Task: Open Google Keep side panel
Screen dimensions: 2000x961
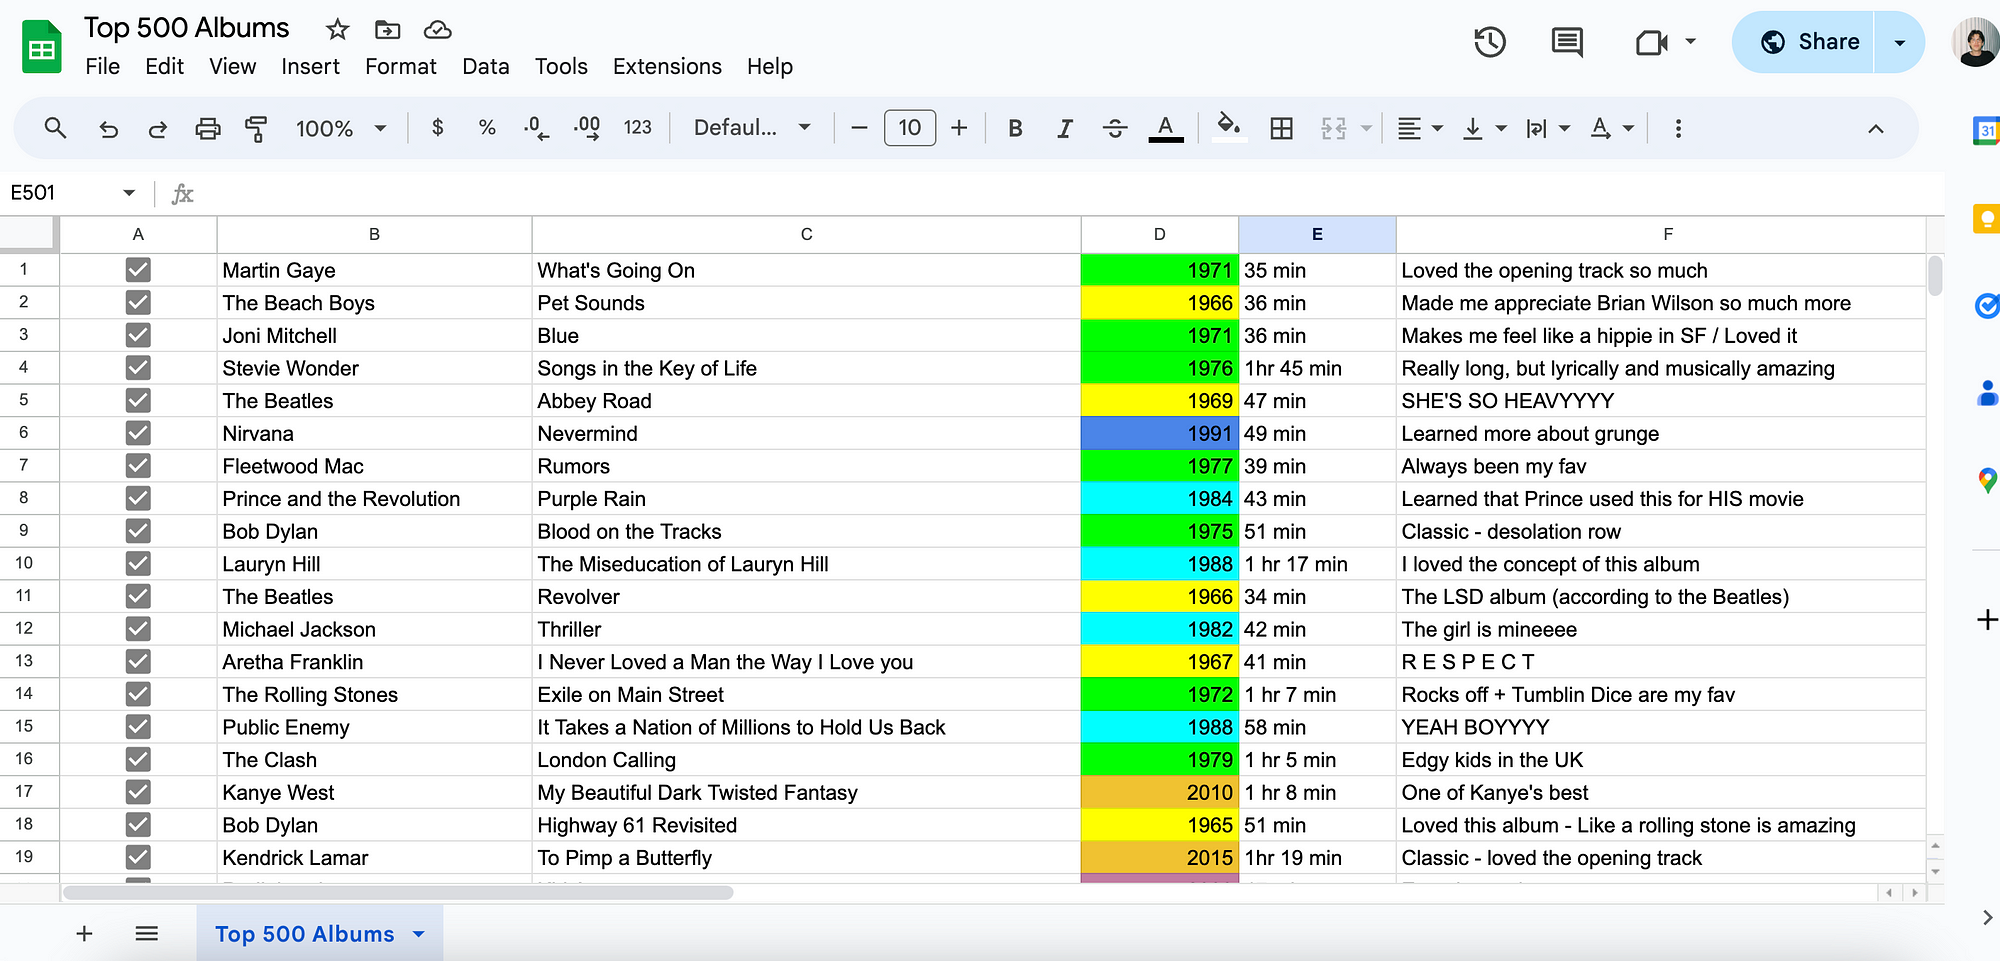Action: (1986, 219)
